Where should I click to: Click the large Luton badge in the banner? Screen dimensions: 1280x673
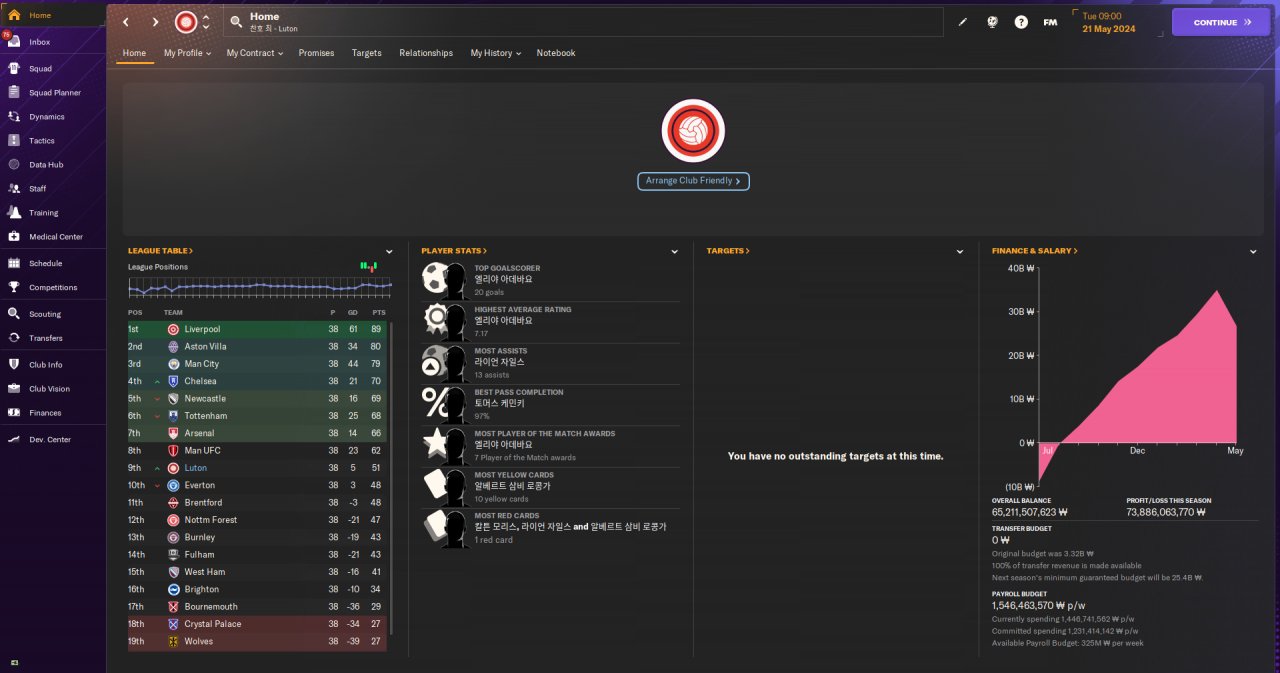click(x=693, y=131)
